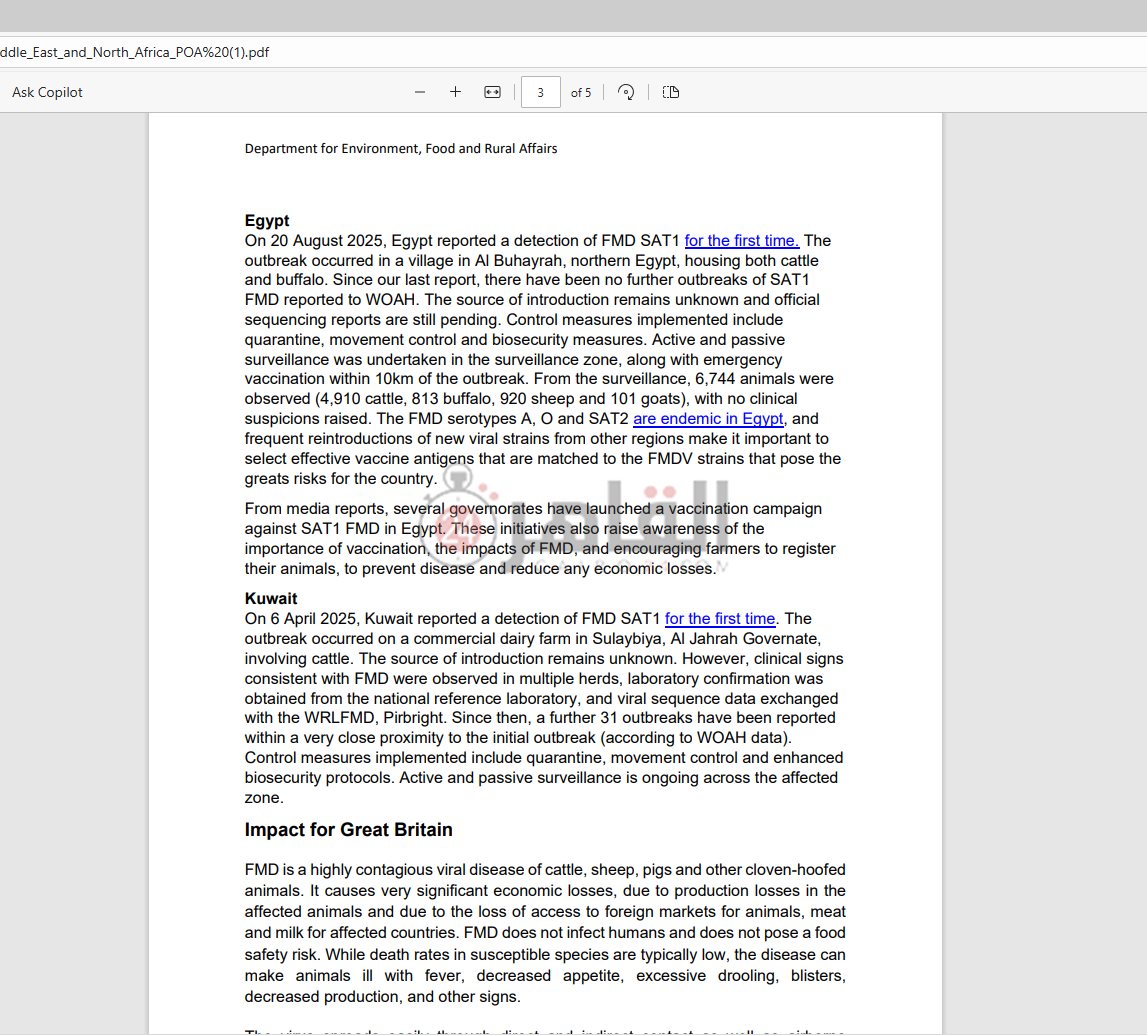Screen dimensions: 1147x1035
Task: Open Egypt's "for the first time" link
Action: tap(741, 240)
